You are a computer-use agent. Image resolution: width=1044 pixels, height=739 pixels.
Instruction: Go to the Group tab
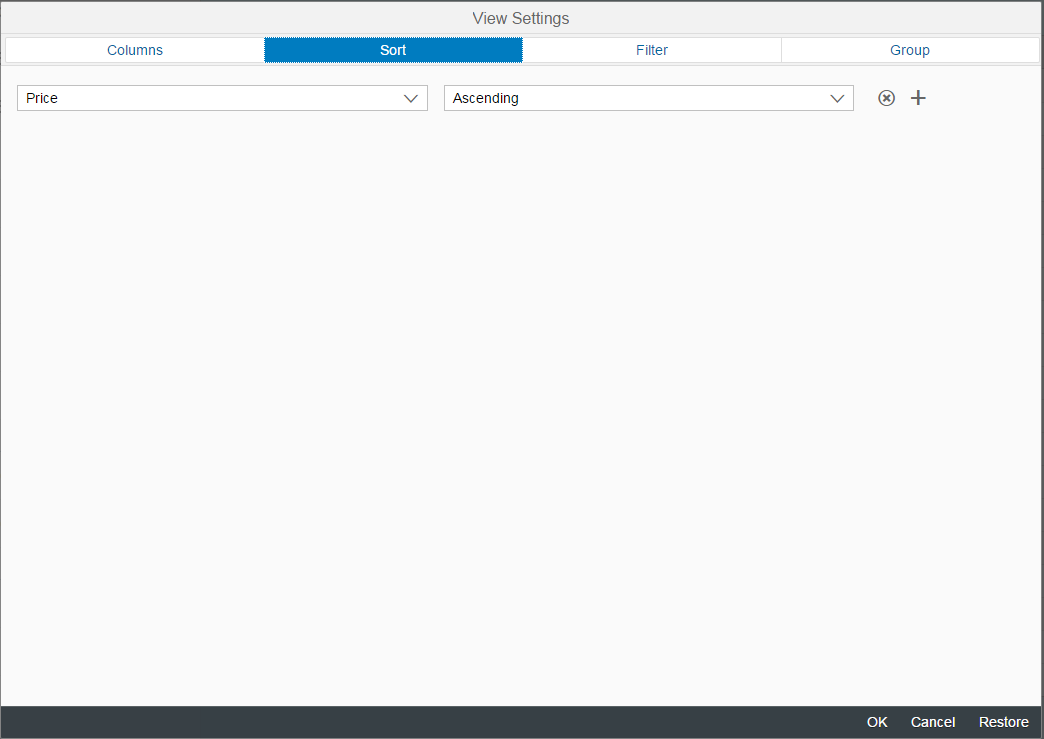(910, 50)
